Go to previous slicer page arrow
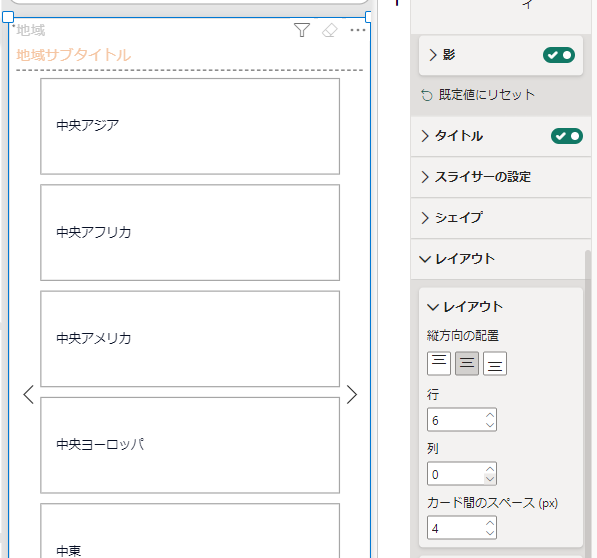The width and height of the screenshot is (597, 558). tap(29, 394)
